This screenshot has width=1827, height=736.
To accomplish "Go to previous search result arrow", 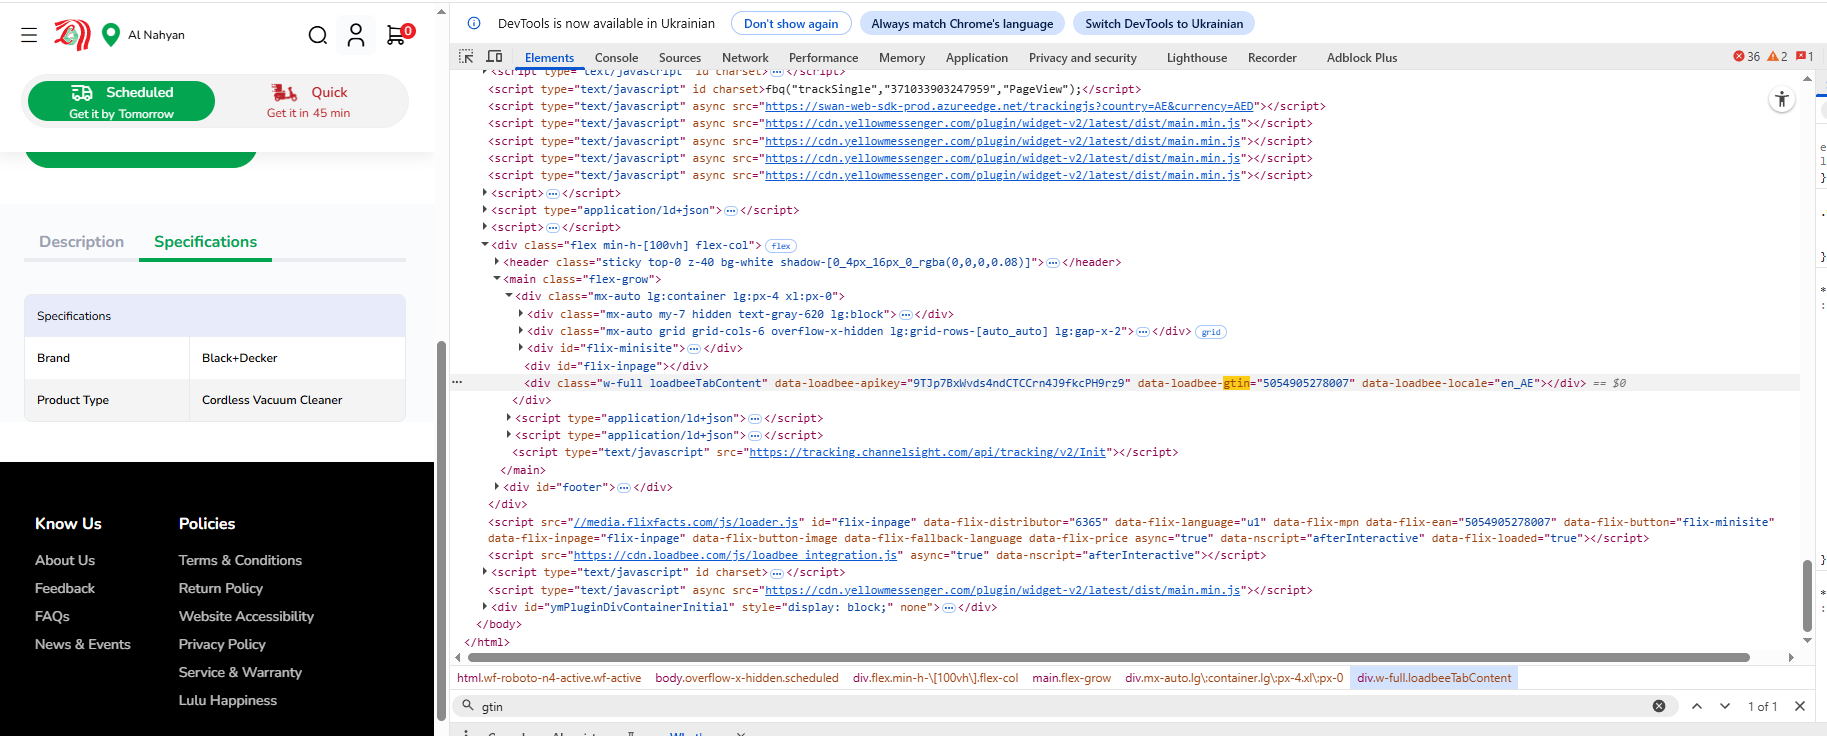I will pos(1697,706).
